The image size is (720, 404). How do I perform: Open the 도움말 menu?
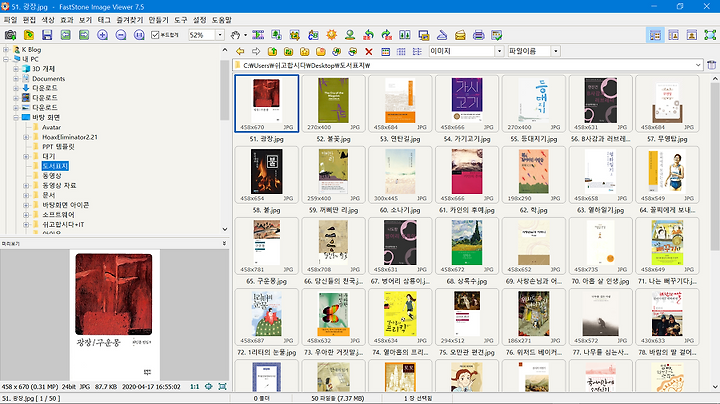[x=221, y=20]
